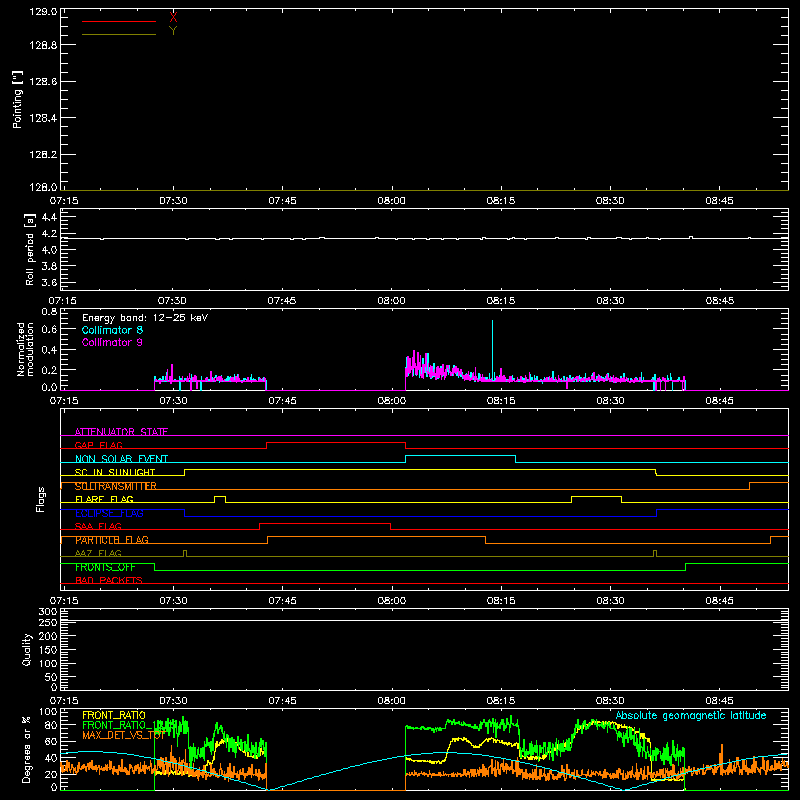Select the SC_IN_SUNLIGHT flag label

click(x=115, y=472)
